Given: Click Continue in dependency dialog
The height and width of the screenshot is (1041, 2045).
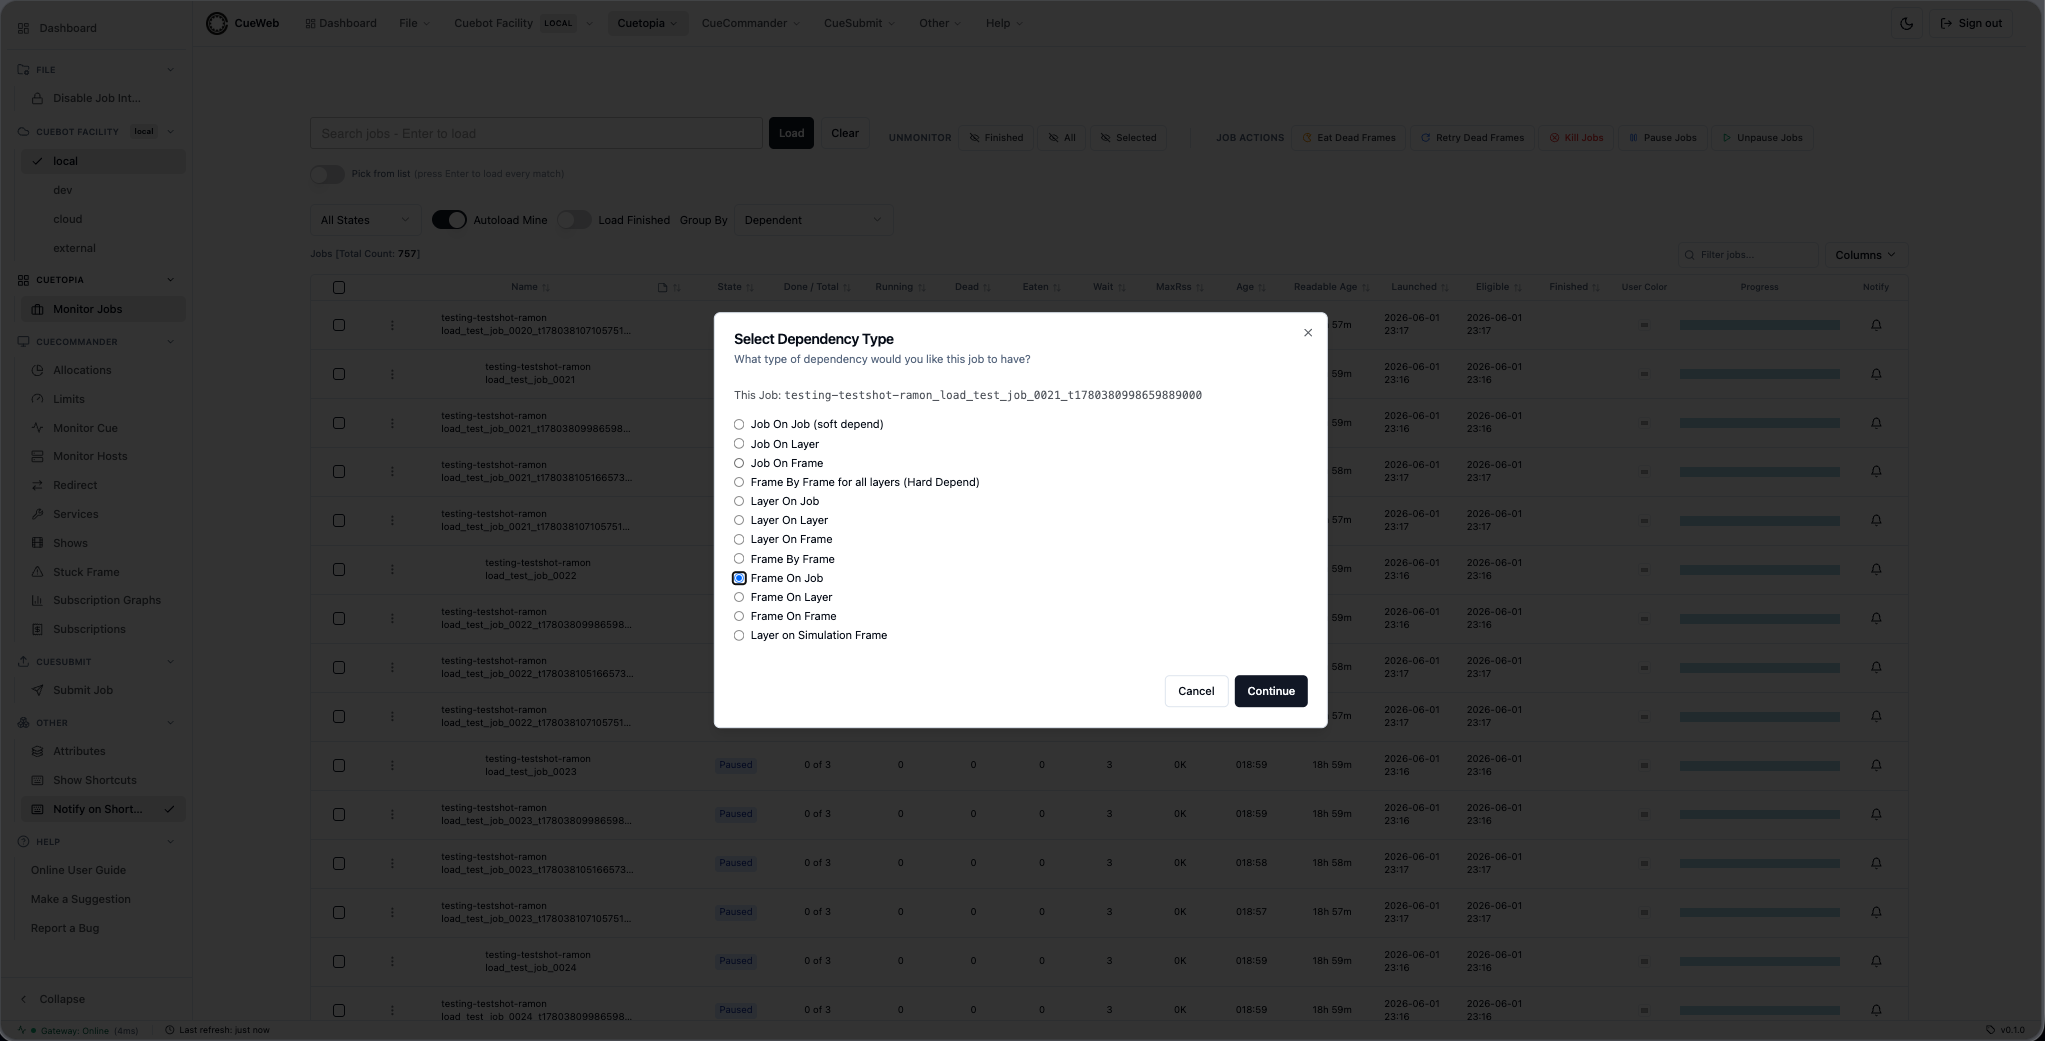Looking at the screenshot, I should point(1271,691).
